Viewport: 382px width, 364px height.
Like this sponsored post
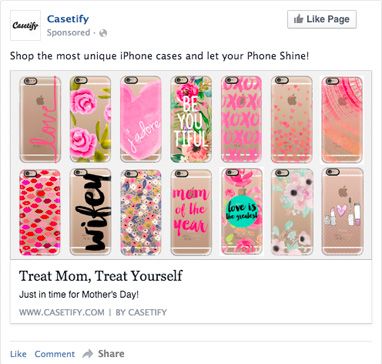[x=18, y=354]
